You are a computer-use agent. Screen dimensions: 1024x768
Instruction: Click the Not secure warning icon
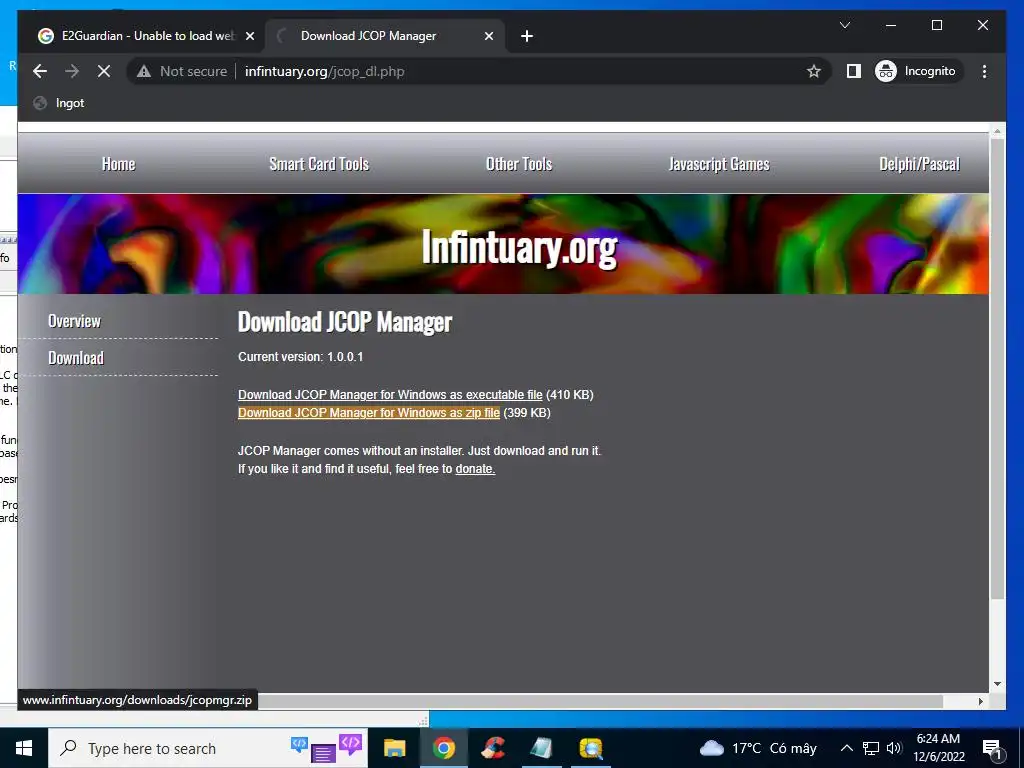(144, 71)
